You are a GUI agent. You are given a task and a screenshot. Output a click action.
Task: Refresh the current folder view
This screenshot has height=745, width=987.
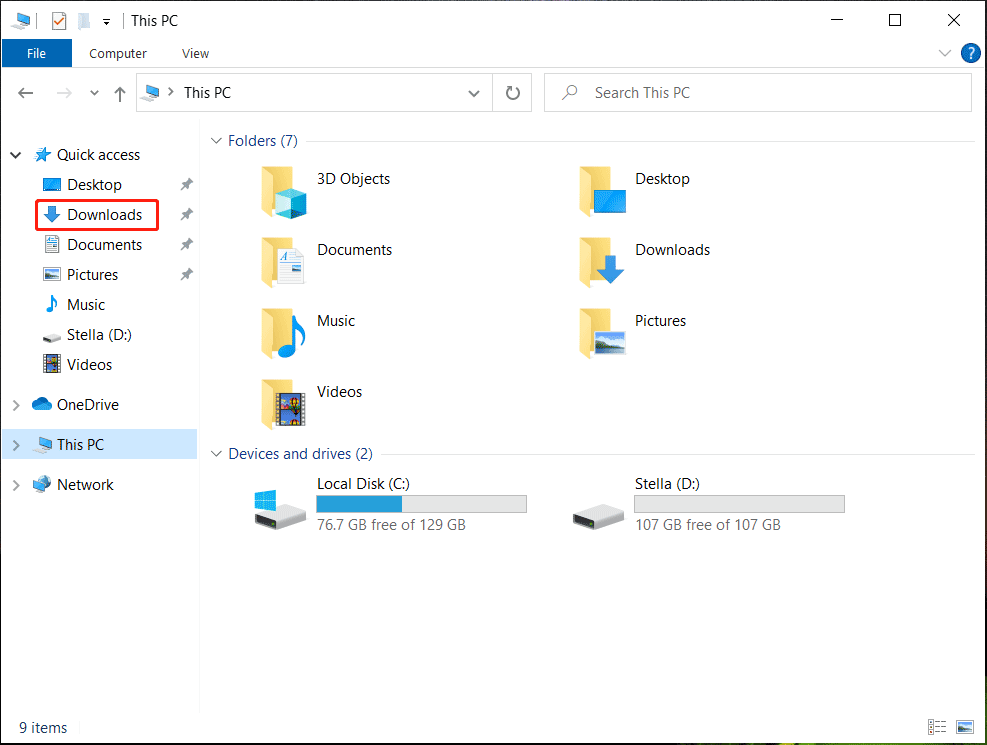tap(512, 92)
